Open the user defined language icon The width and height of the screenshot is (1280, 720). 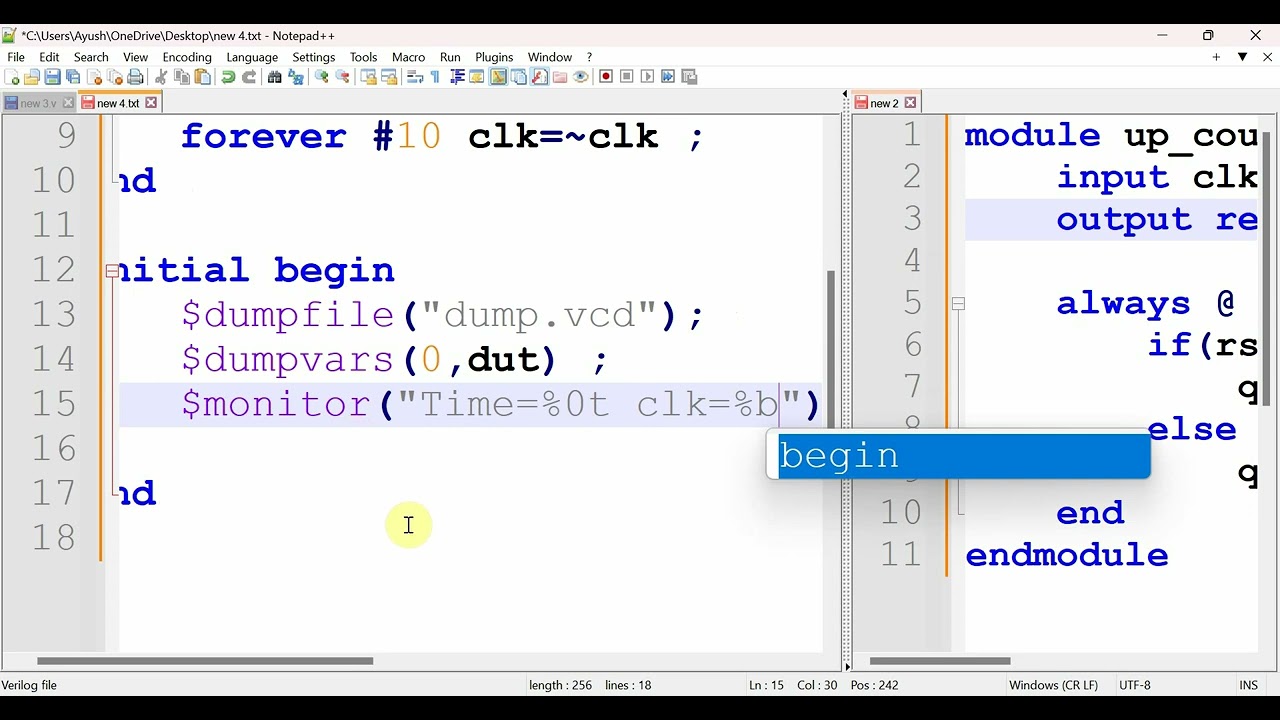coord(477,77)
